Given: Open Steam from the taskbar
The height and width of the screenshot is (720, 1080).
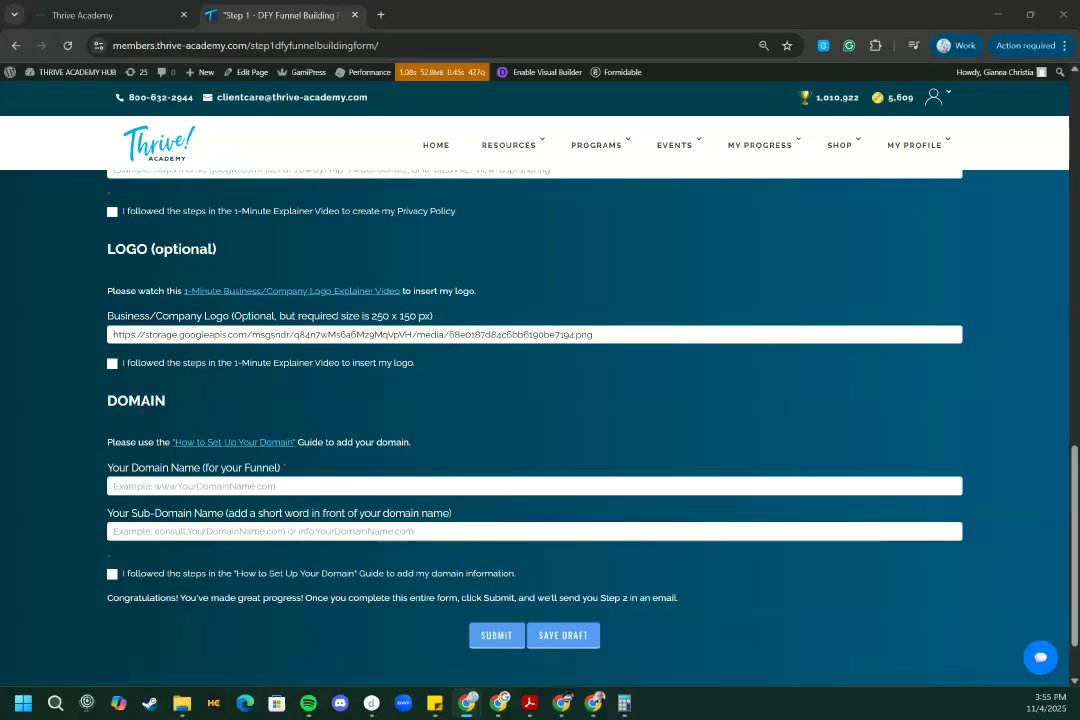Looking at the screenshot, I should point(149,703).
